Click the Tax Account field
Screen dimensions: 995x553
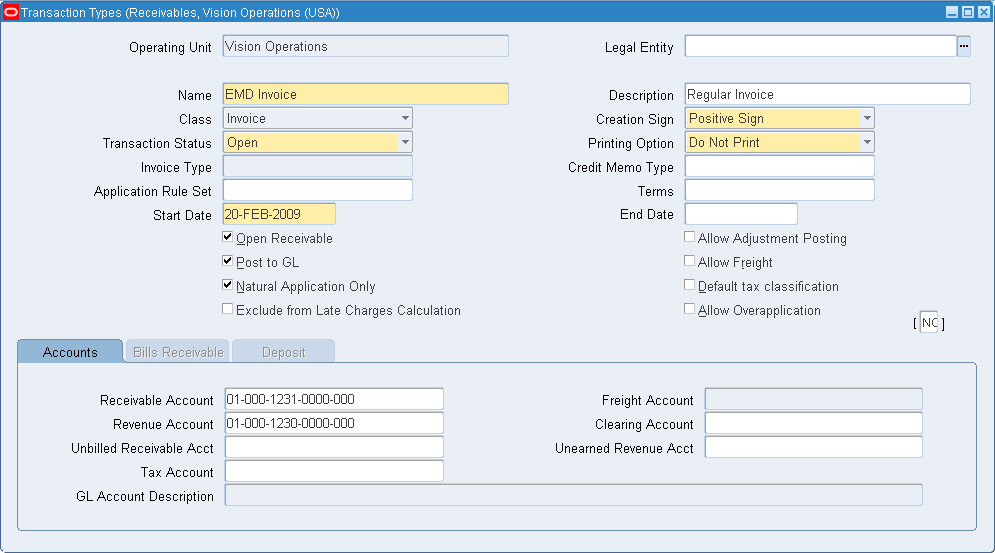(334, 472)
